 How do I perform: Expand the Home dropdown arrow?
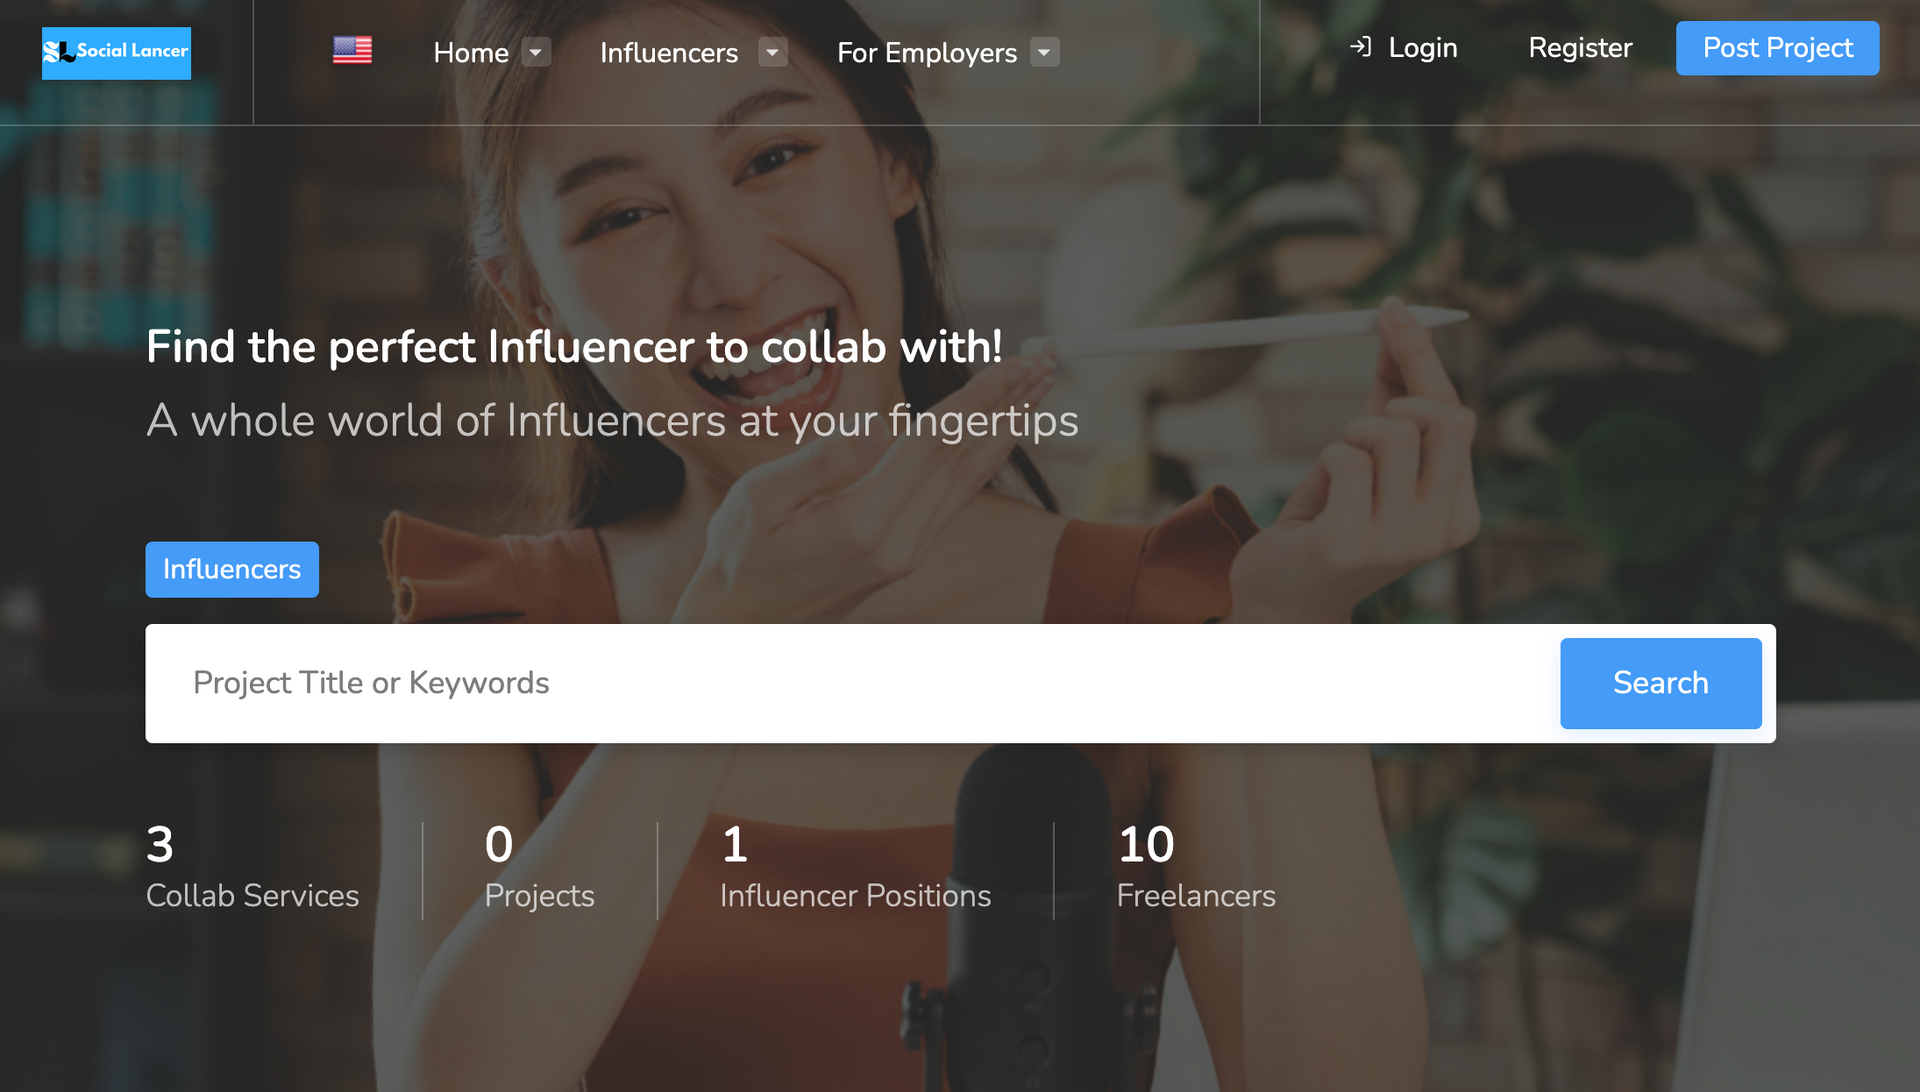[x=536, y=52]
